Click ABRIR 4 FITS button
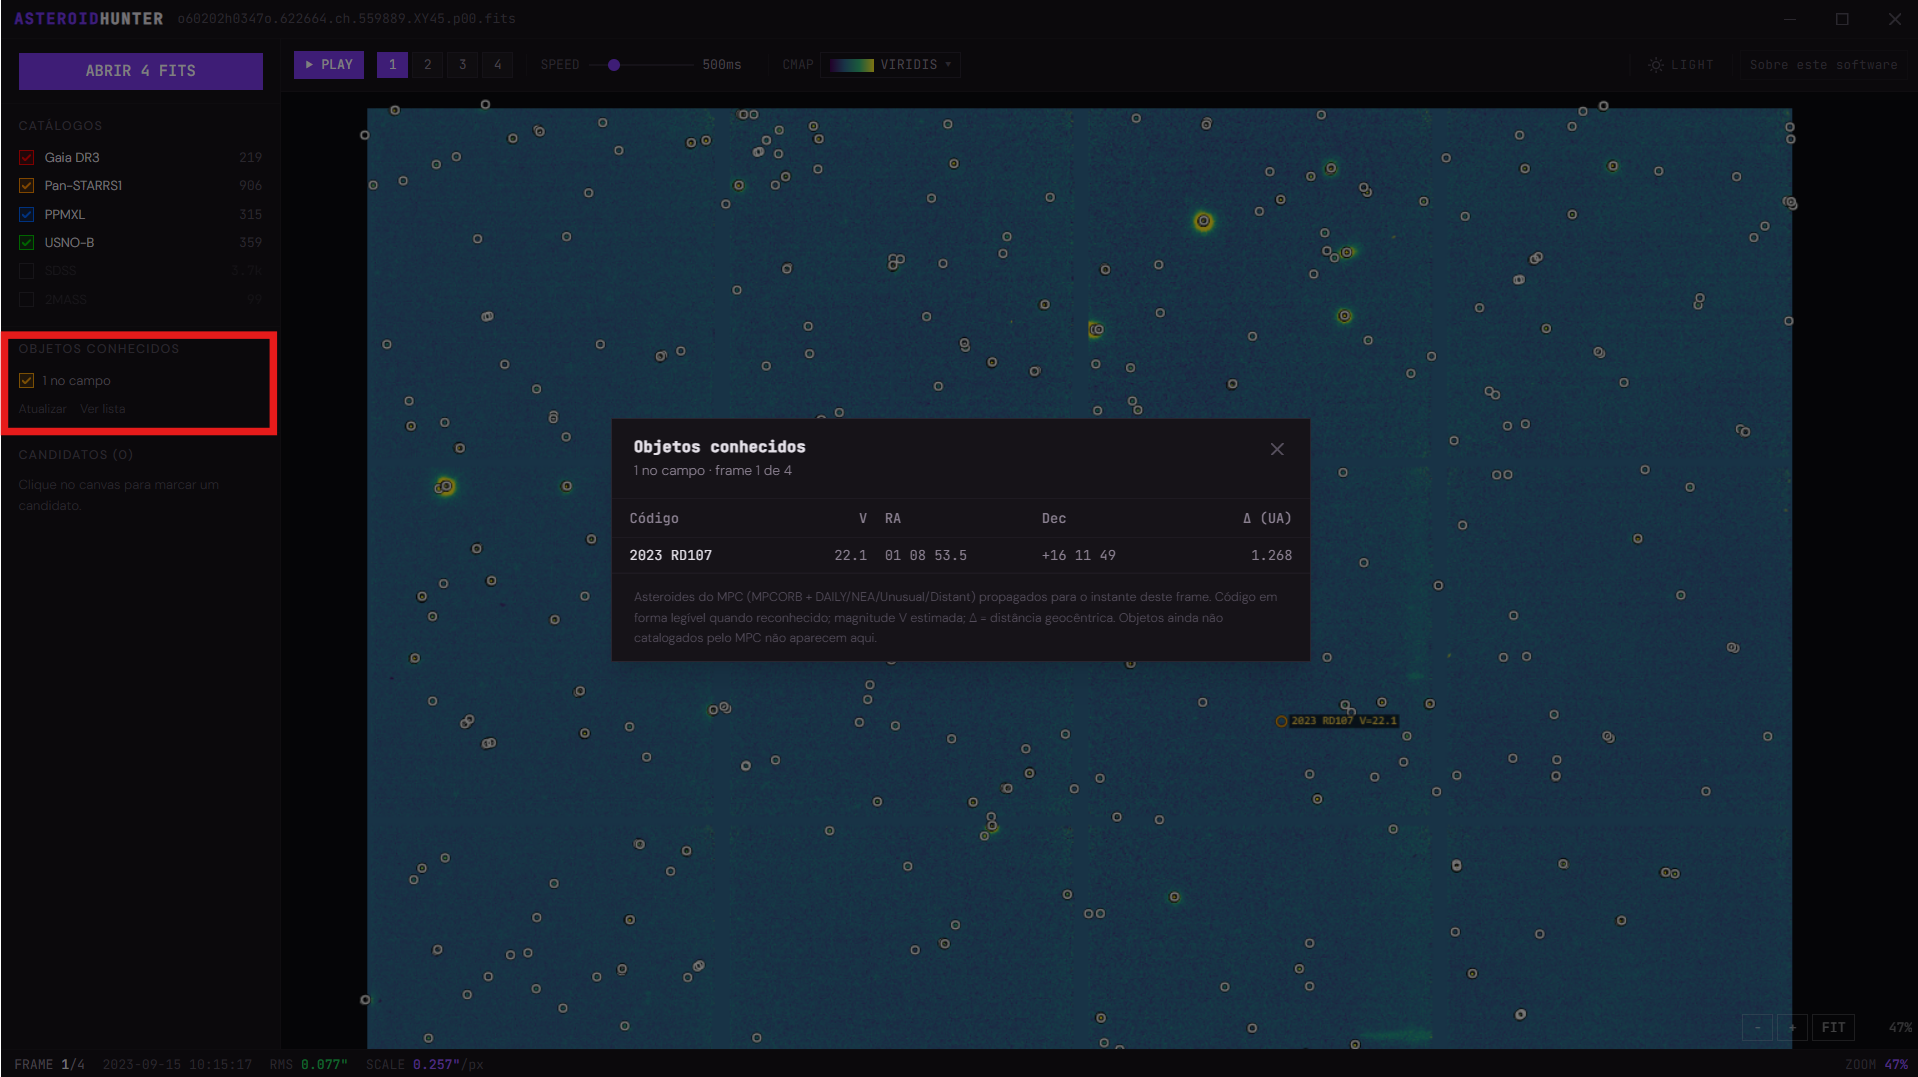This screenshot has height=1077, width=1918. point(141,71)
